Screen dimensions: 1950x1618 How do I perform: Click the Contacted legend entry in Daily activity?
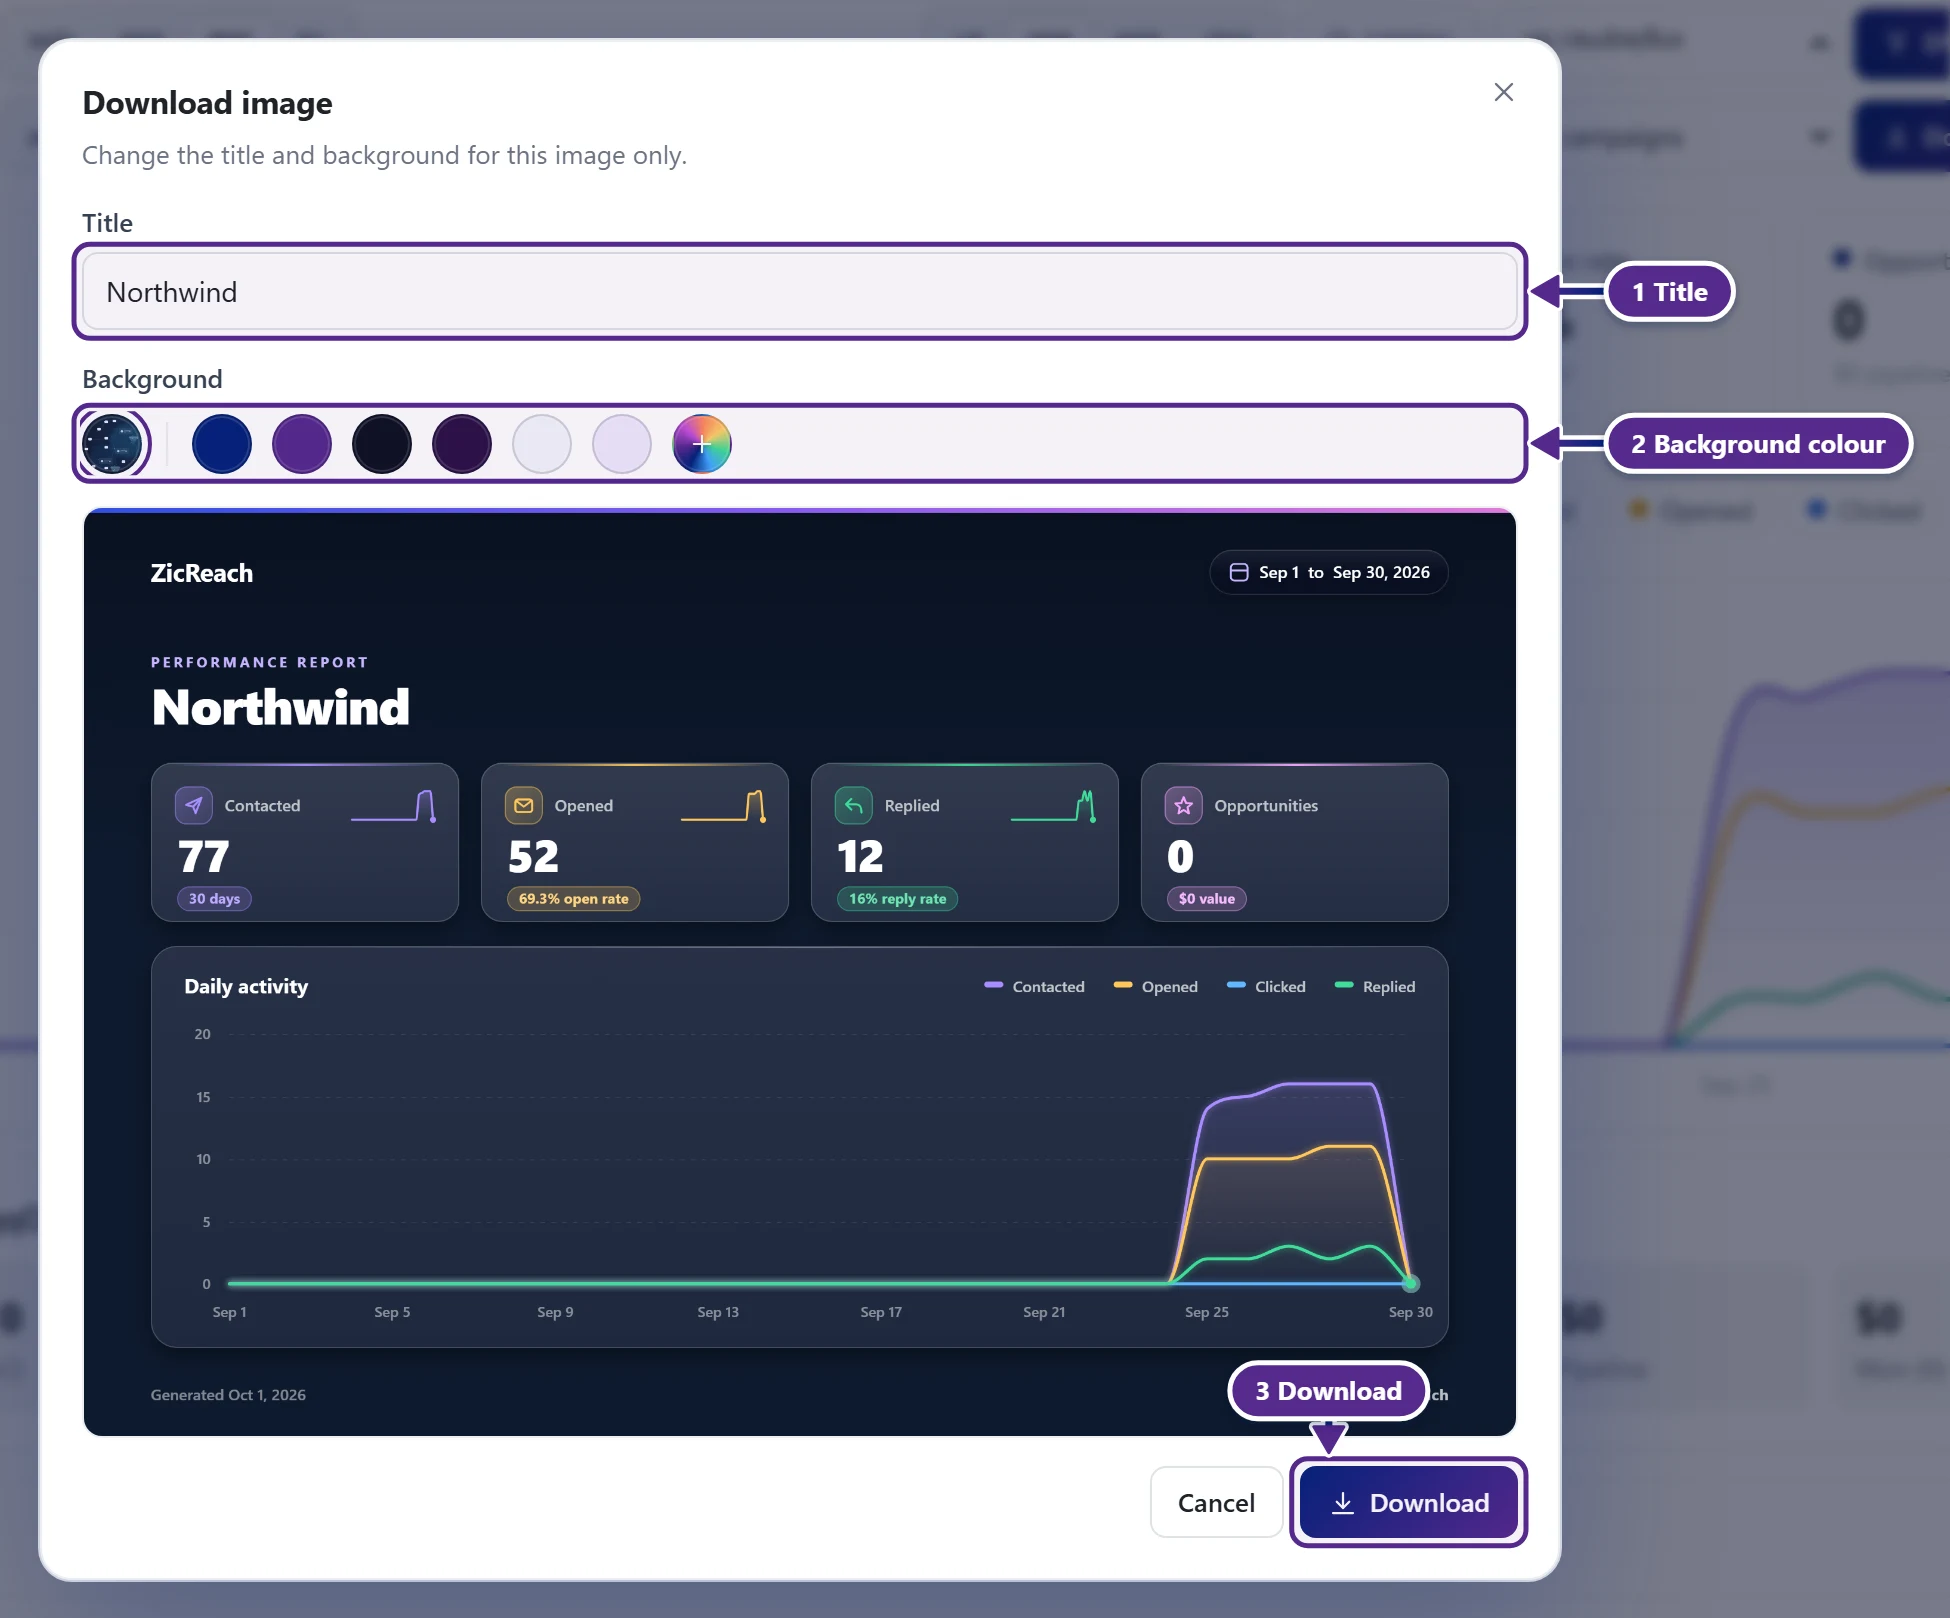pyautogui.click(x=1035, y=986)
